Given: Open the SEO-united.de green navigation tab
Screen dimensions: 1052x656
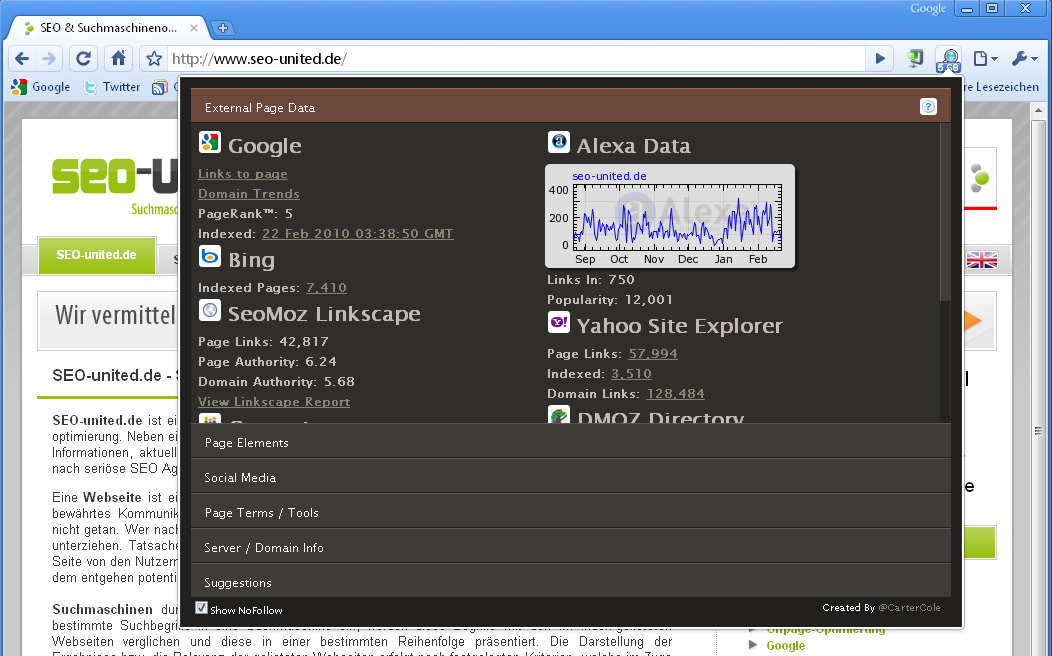Looking at the screenshot, I should 97,255.
